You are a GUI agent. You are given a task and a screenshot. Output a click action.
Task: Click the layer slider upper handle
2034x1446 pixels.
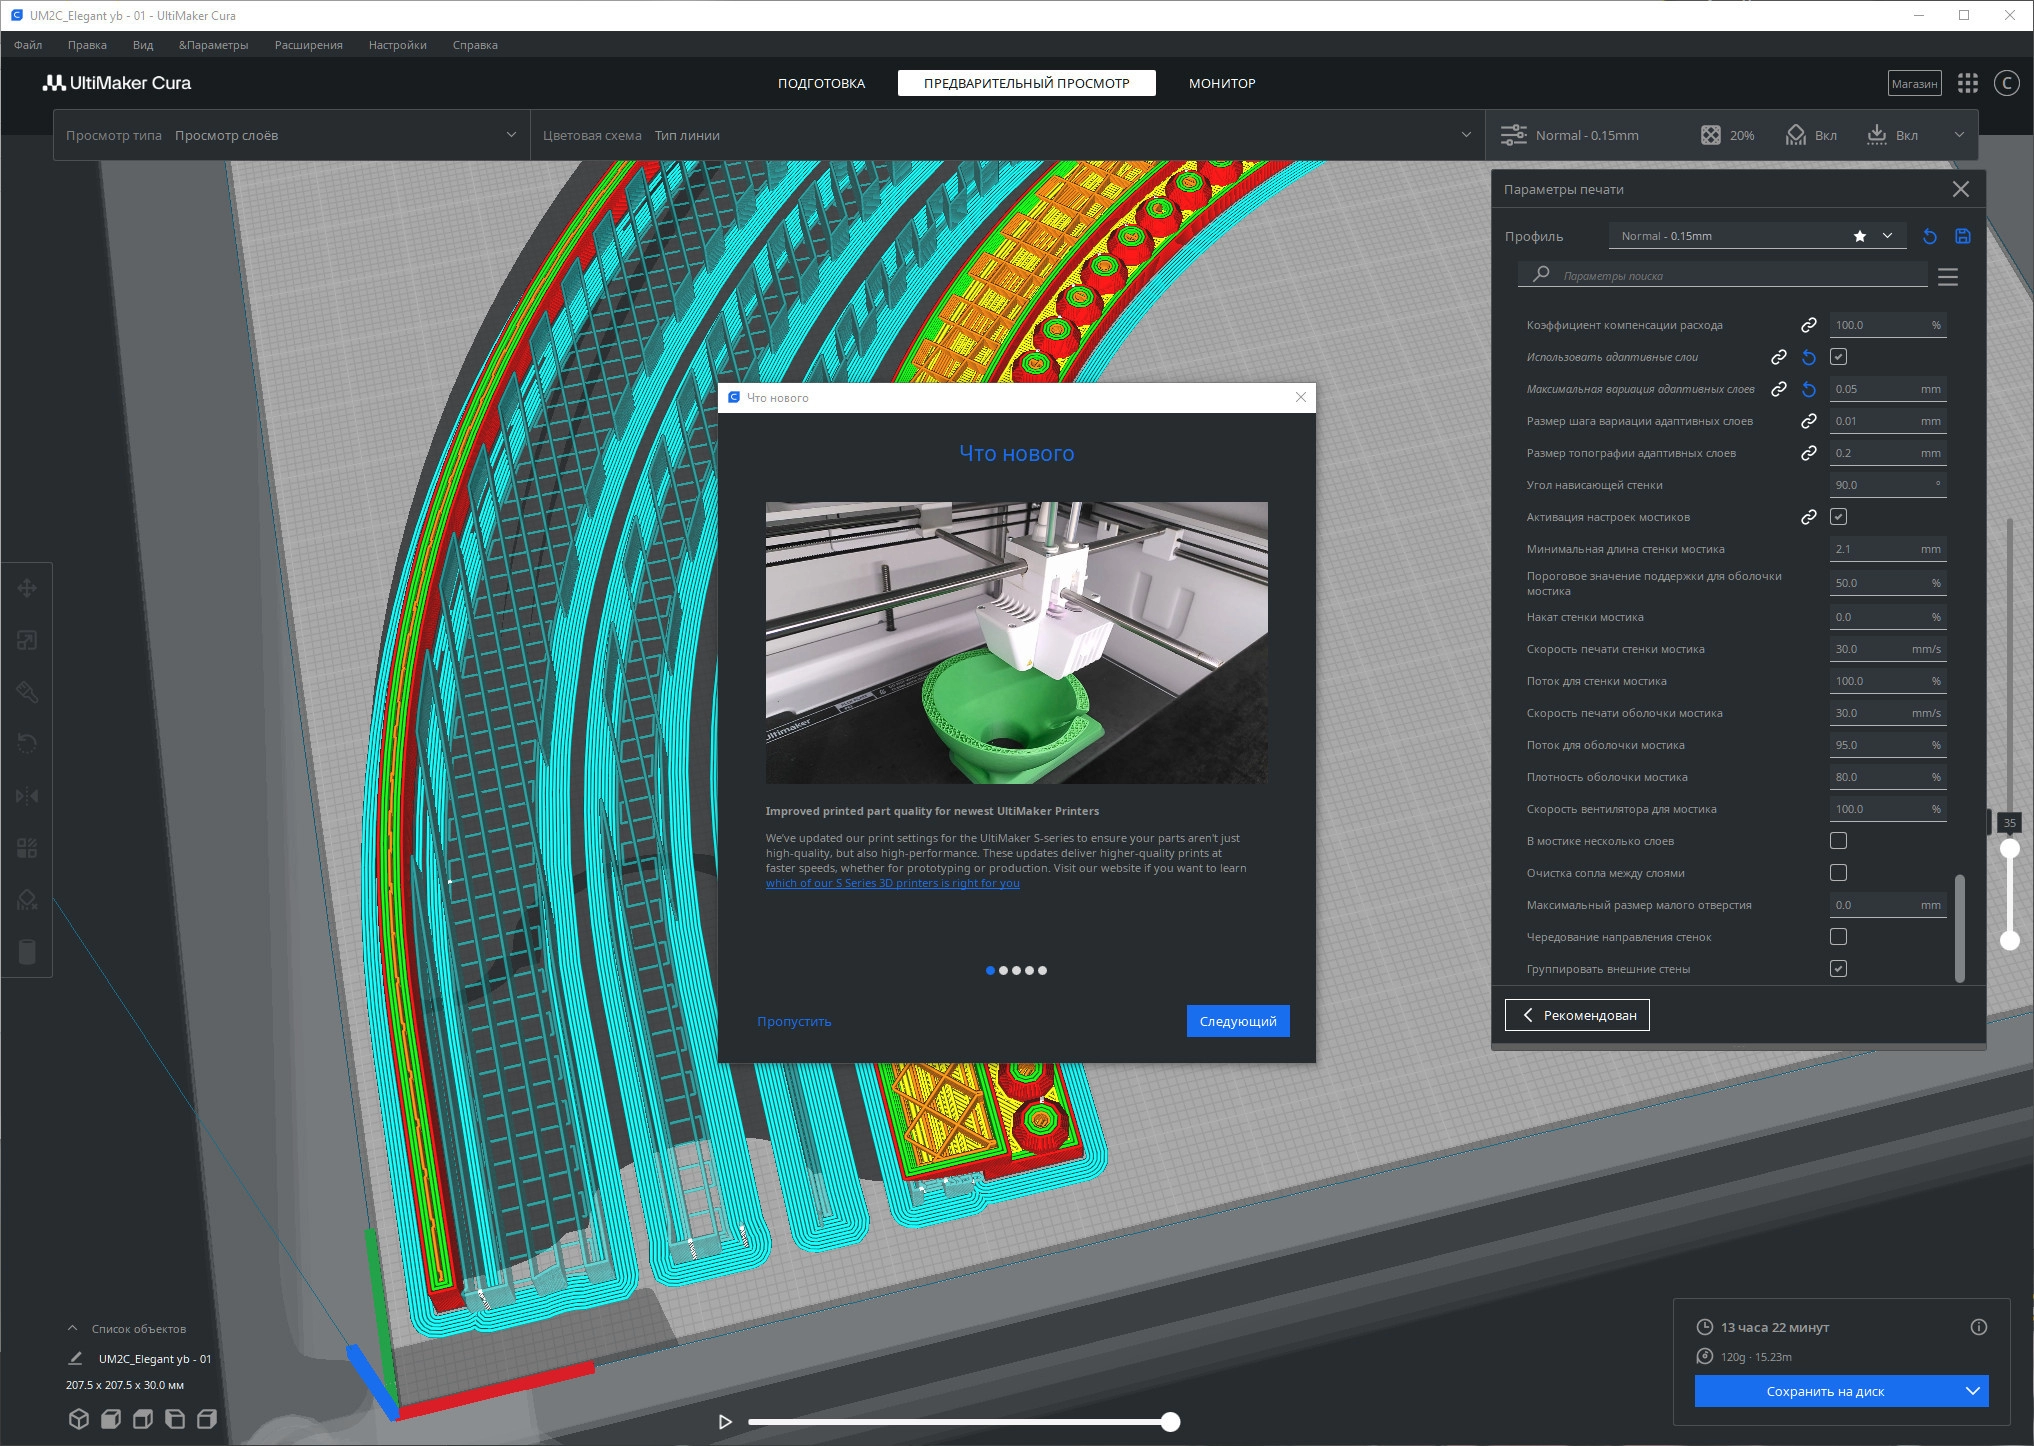pos(2009,849)
